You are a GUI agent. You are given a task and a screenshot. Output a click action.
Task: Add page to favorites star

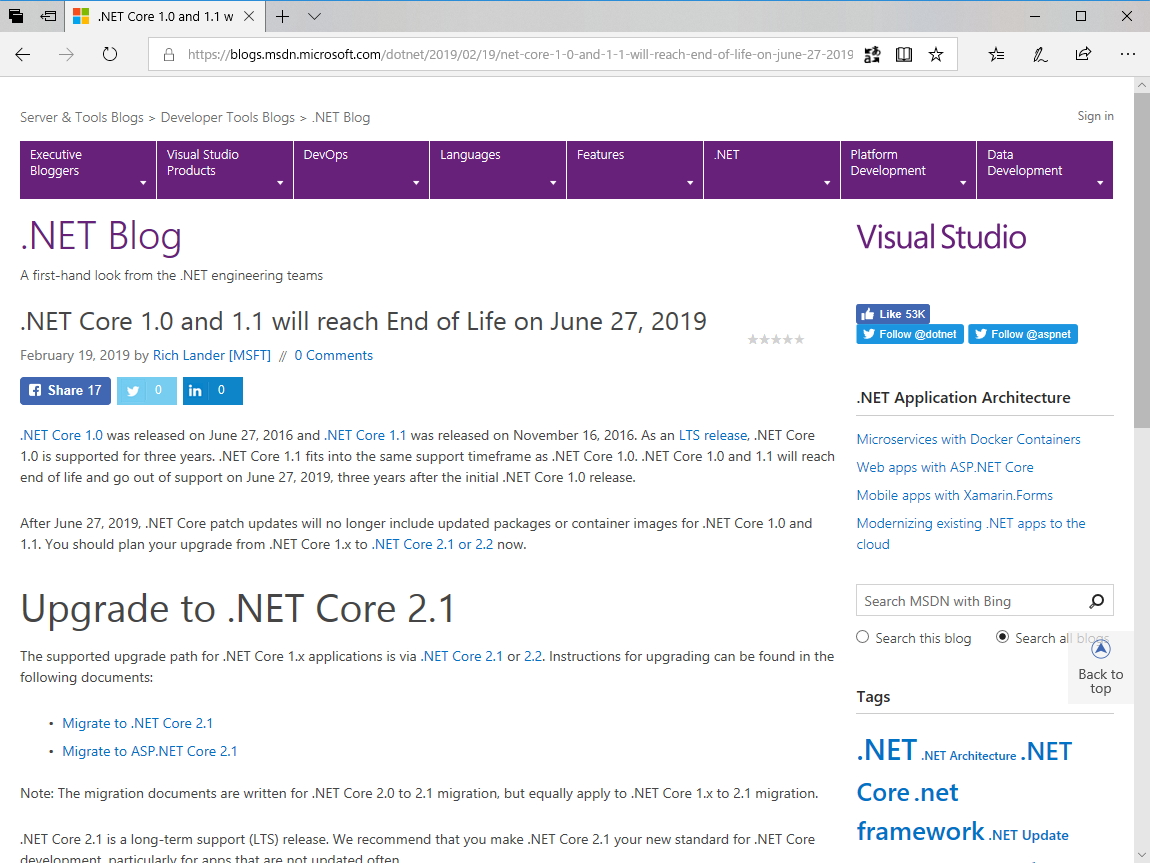point(936,54)
